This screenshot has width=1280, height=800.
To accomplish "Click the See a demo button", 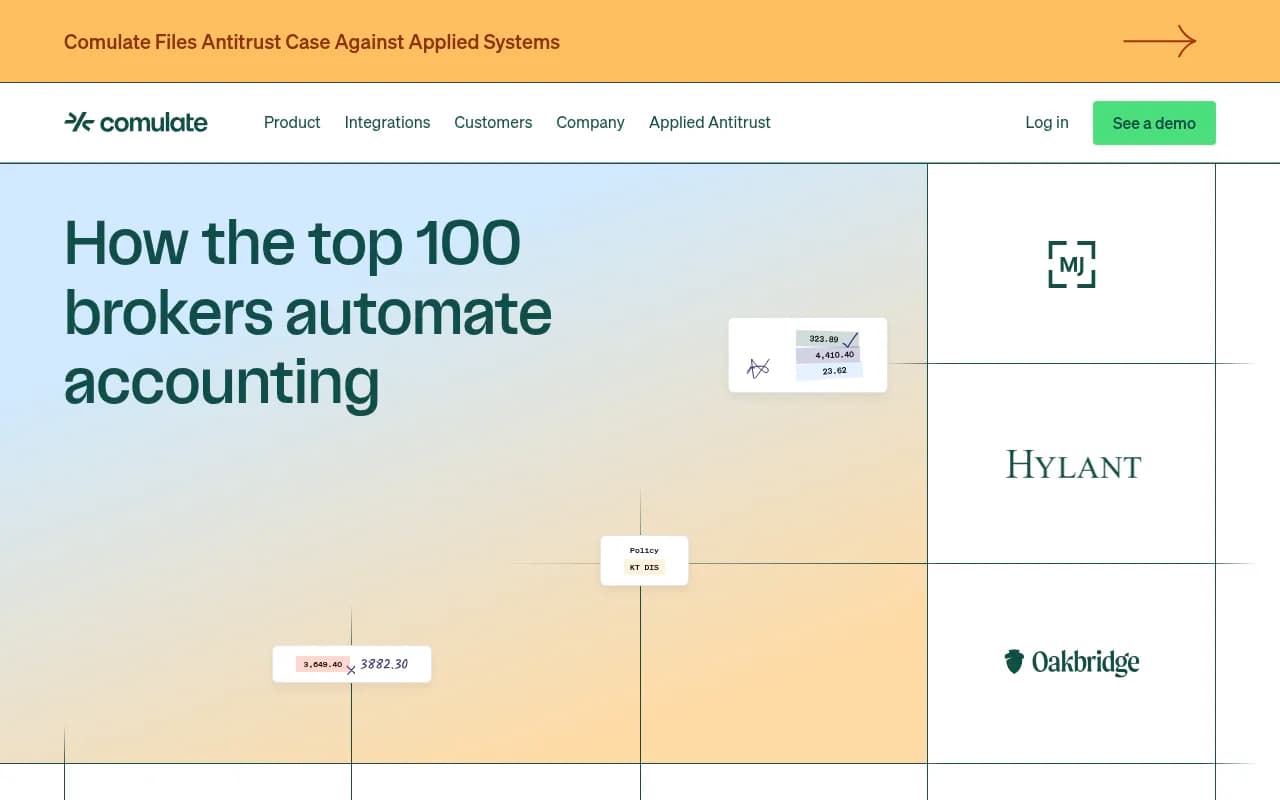I will (1154, 123).
